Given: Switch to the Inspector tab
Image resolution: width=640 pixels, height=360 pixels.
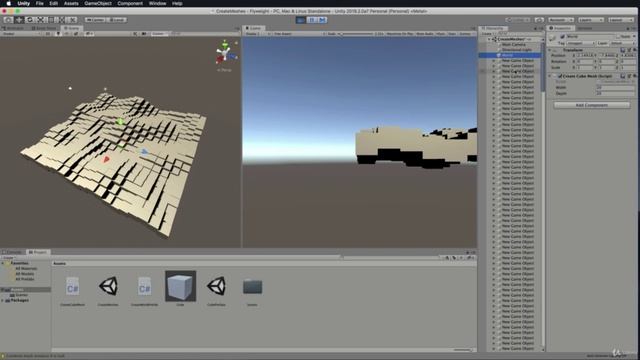Looking at the screenshot, I should click(561, 28).
